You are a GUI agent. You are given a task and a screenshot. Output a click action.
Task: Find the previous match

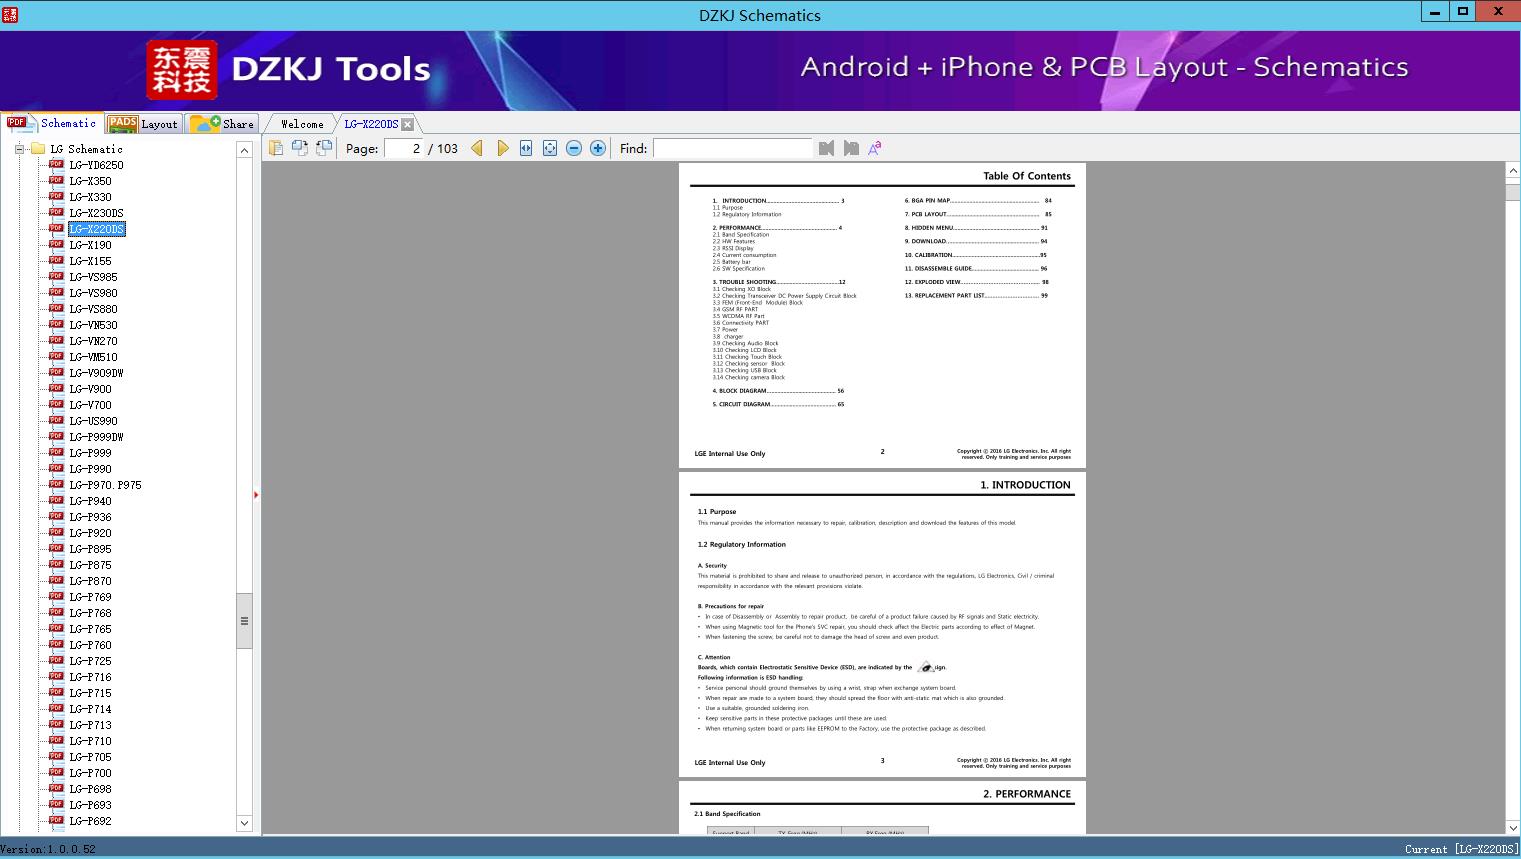coord(826,148)
